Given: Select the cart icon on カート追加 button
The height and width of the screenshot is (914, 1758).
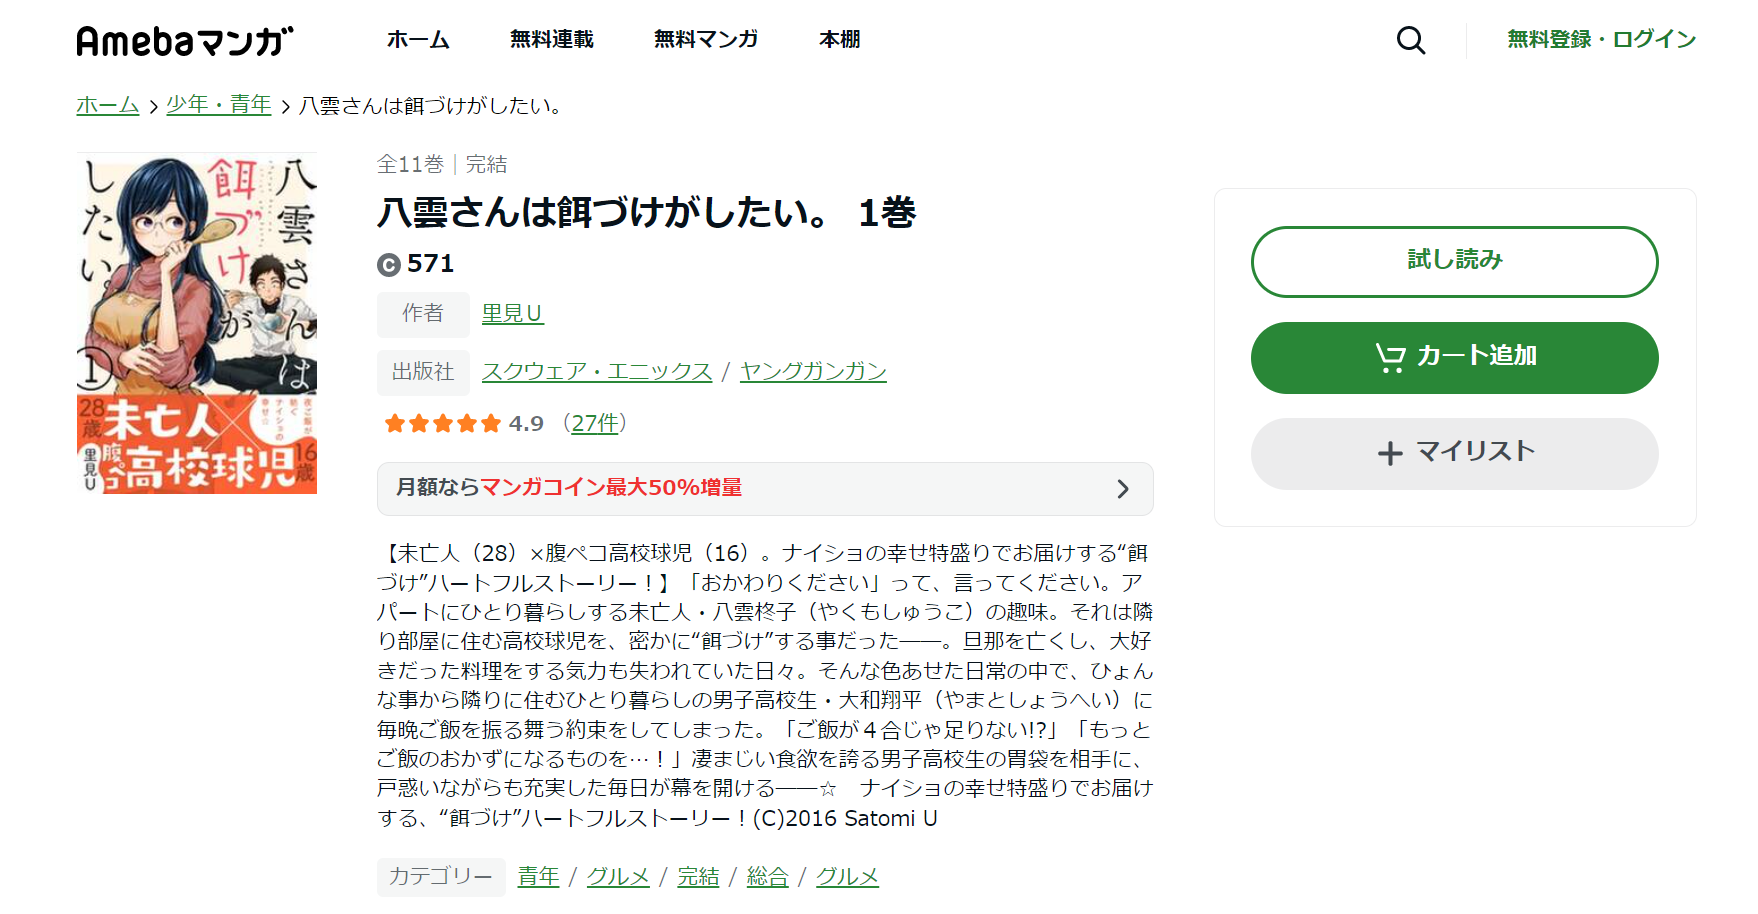Looking at the screenshot, I should click(1390, 358).
